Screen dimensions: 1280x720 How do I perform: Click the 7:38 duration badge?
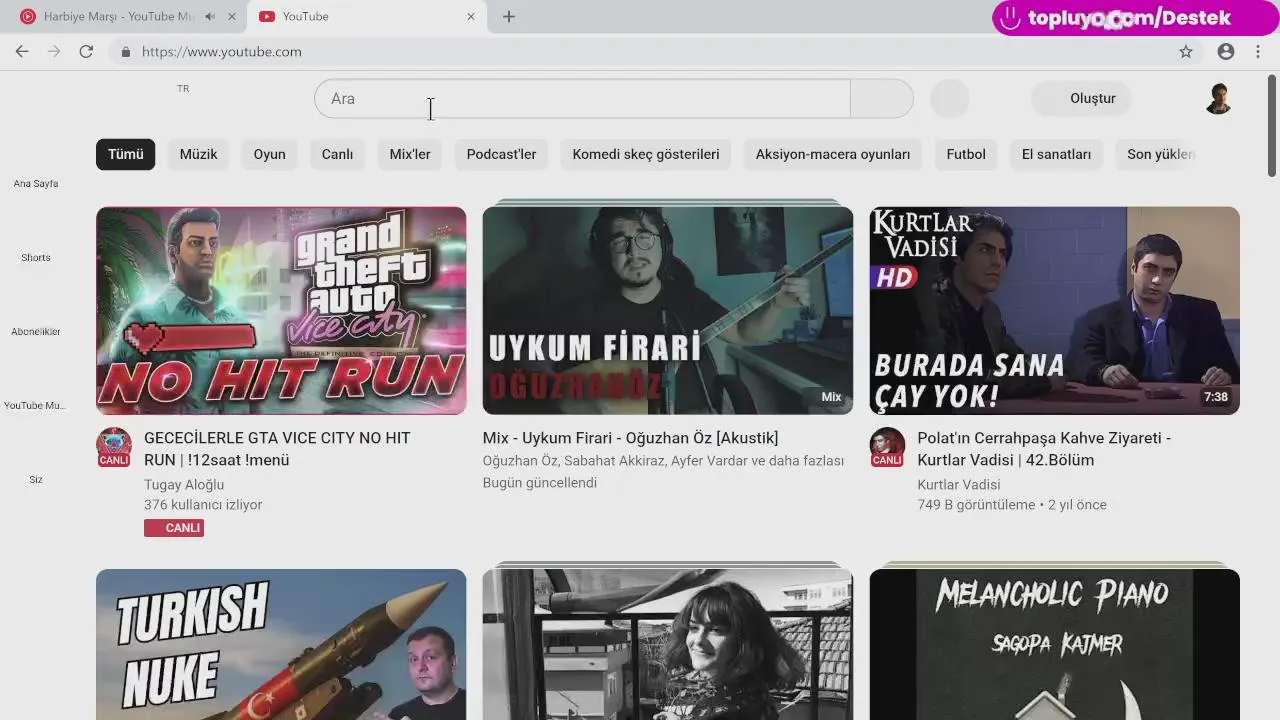(x=1216, y=397)
